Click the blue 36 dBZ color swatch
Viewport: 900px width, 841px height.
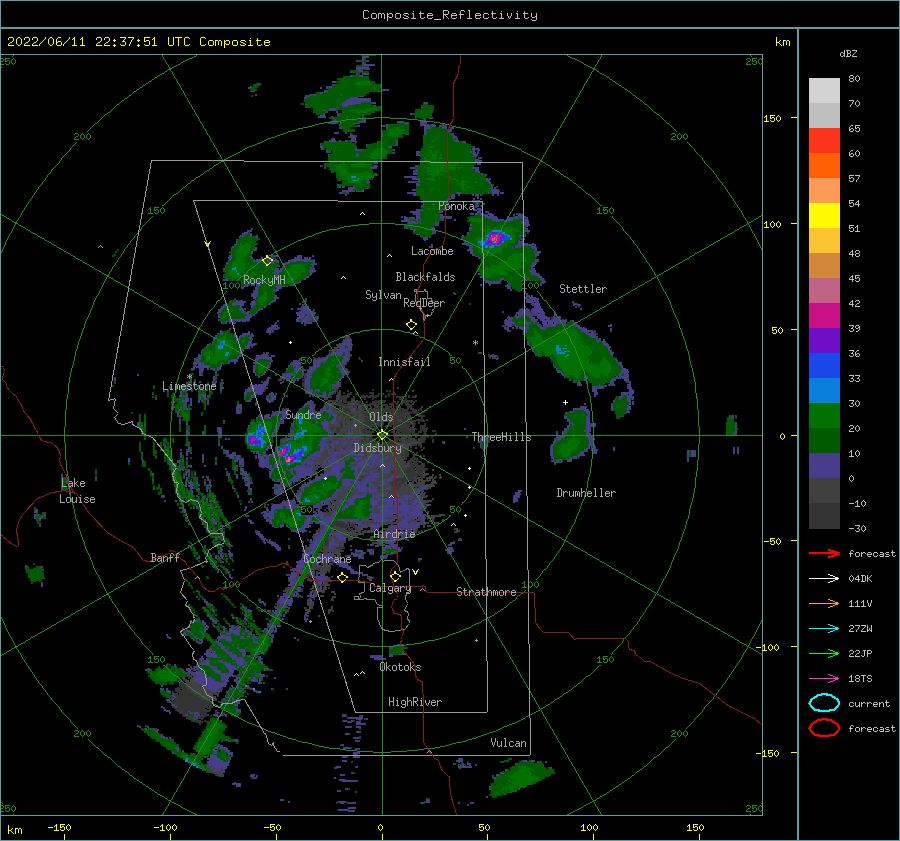click(824, 366)
